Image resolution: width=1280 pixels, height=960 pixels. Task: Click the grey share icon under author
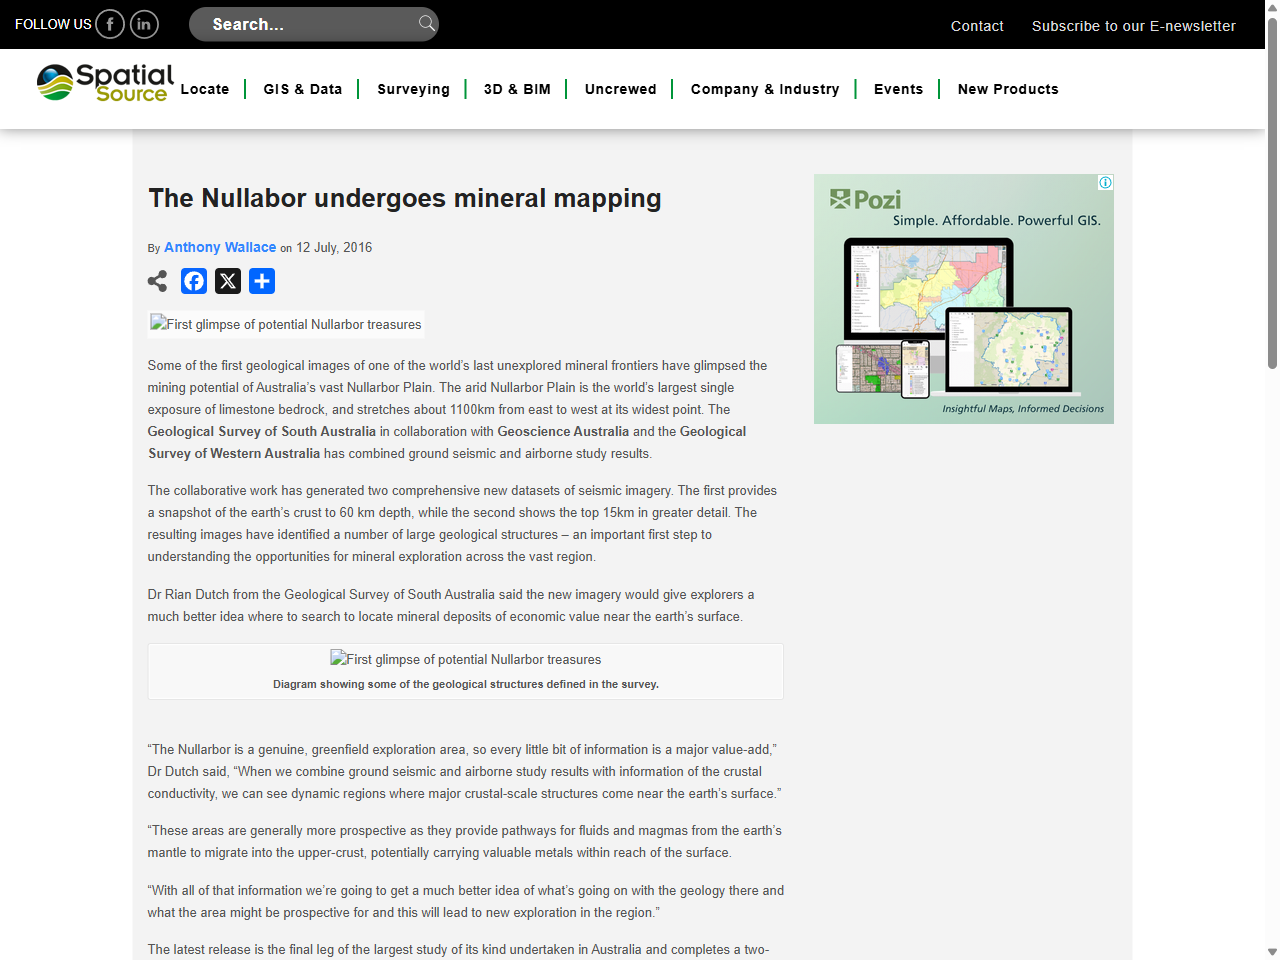[158, 281]
